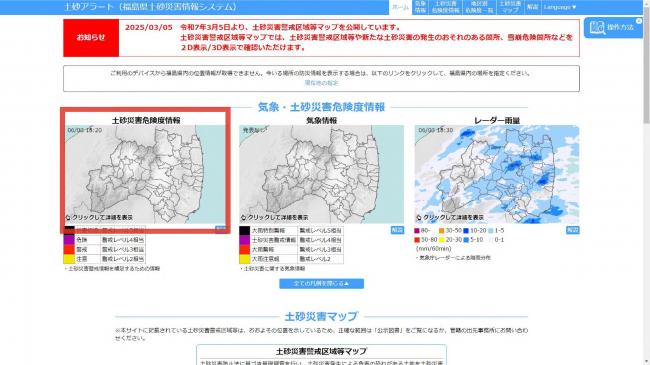The image size is (650, 365).
Task: Click 警戒レベル3相当 cell in 大雨警報 row
Action: pos(320,249)
